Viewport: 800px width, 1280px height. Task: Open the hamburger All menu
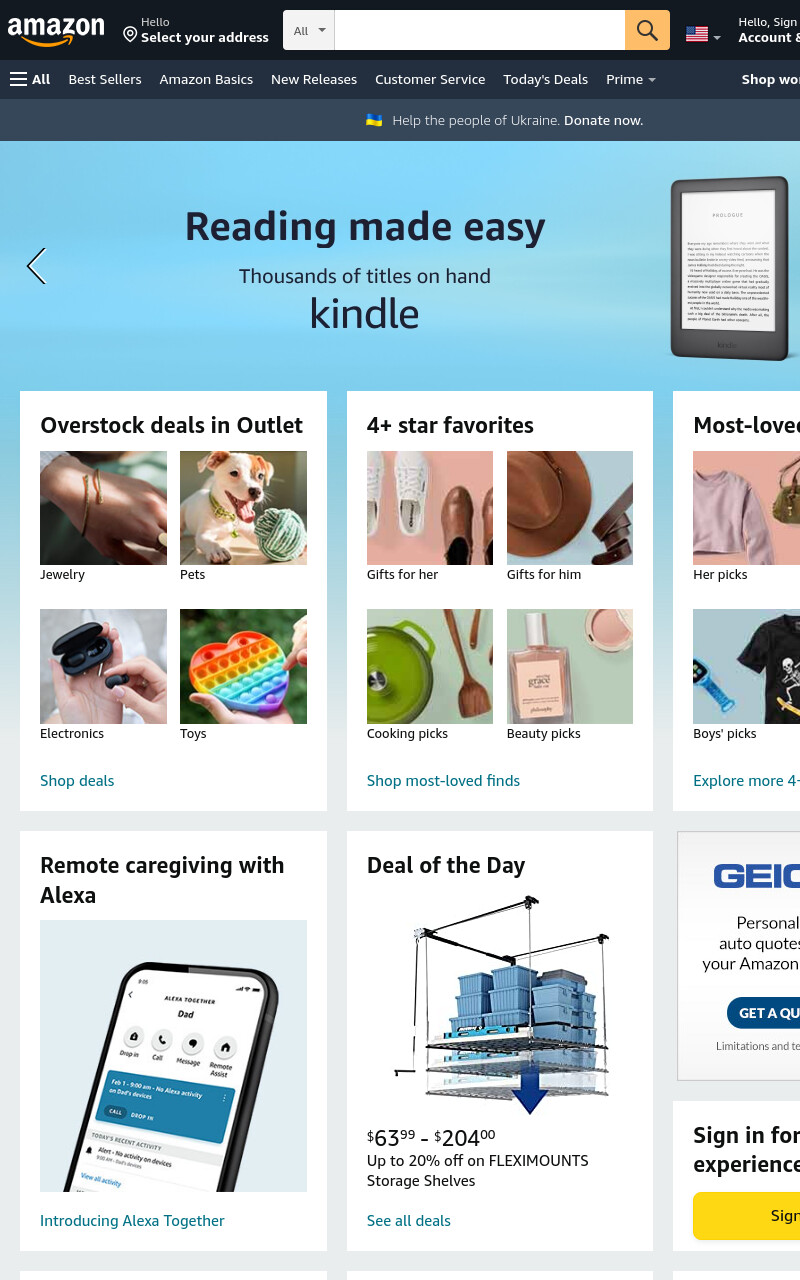pyautogui.click(x=30, y=79)
